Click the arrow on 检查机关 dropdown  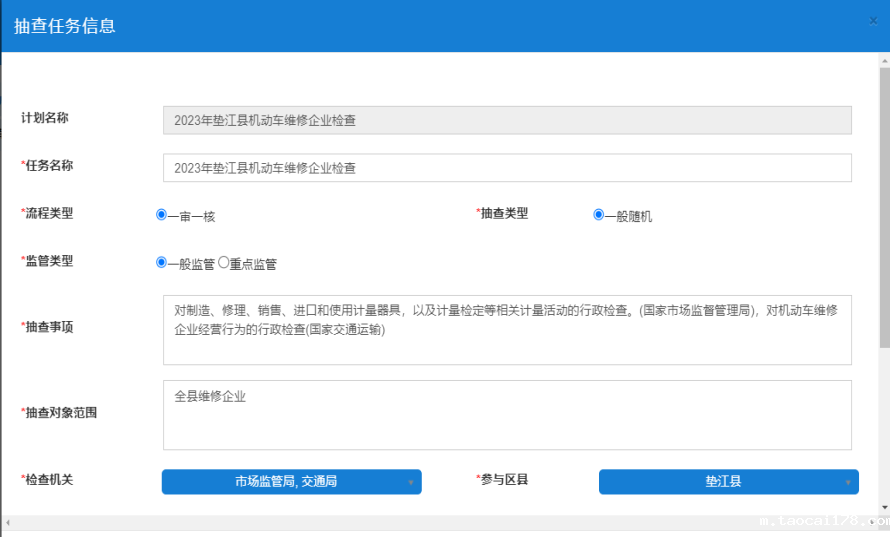tap(411, 483)
